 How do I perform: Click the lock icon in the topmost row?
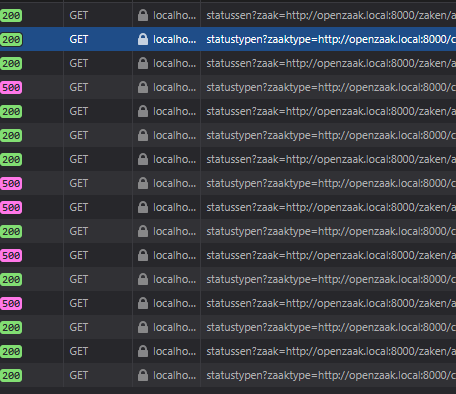(x=143, y=15)
